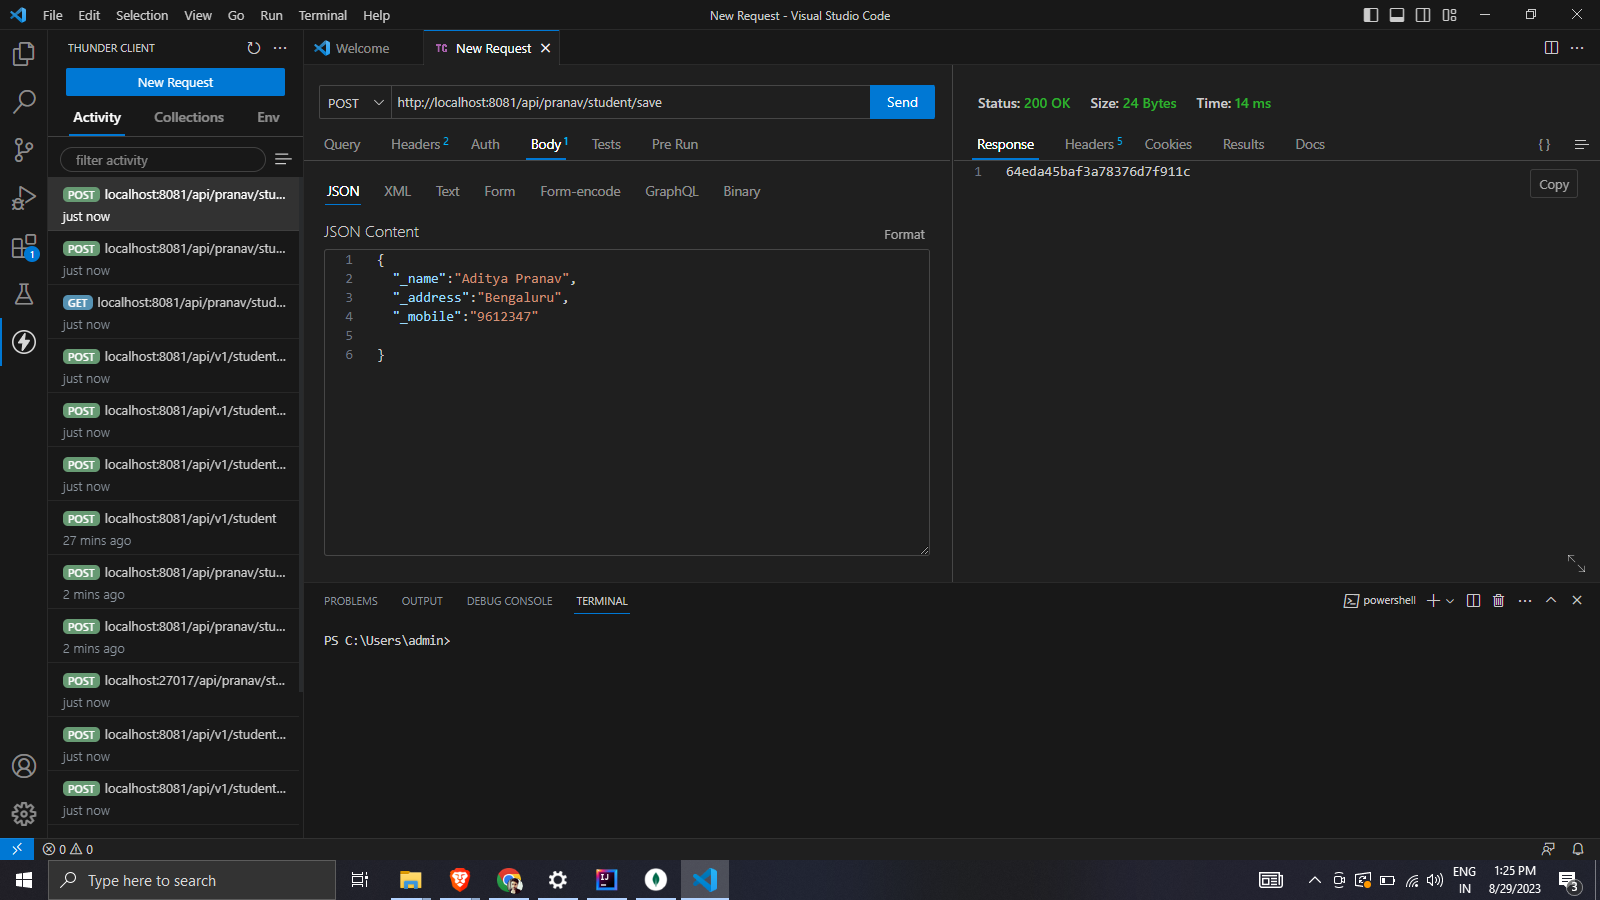Viewport: 1600px width, 900px height.
Task: Open the POST request method dropdown
Action: (x=353, y=102)
